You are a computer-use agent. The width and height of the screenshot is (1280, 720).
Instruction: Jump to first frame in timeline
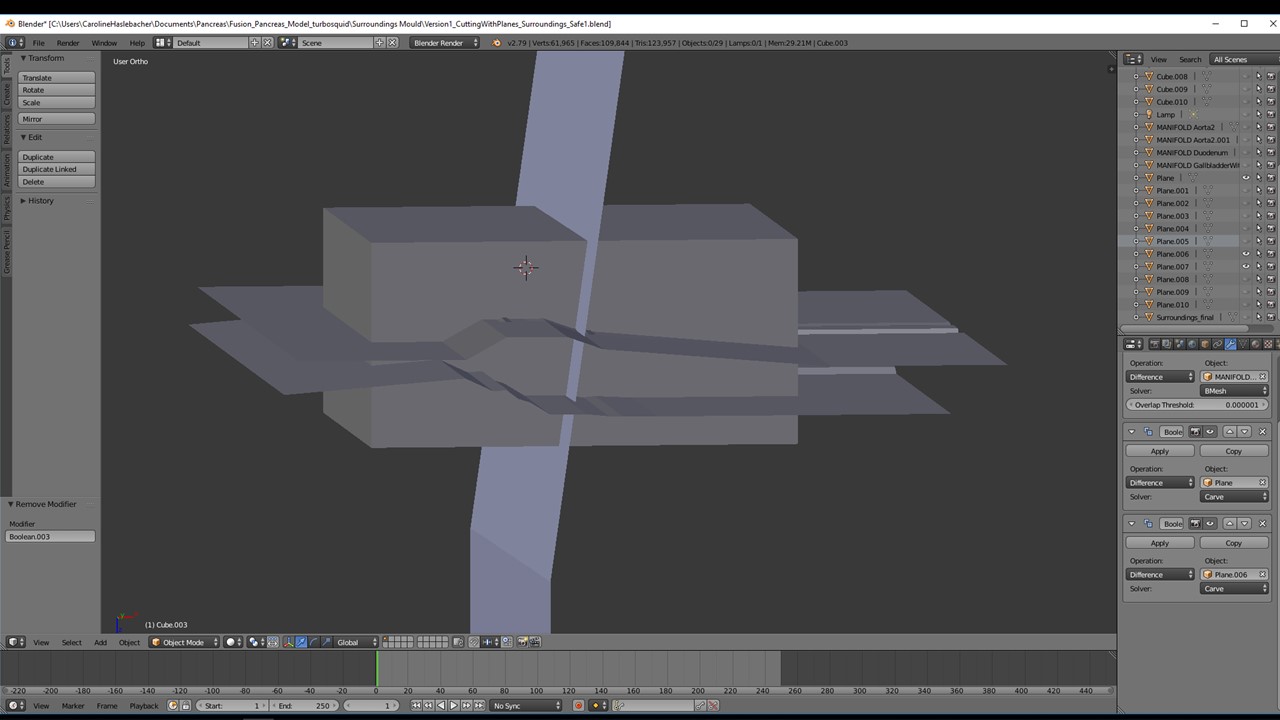[x=417, y=705]
